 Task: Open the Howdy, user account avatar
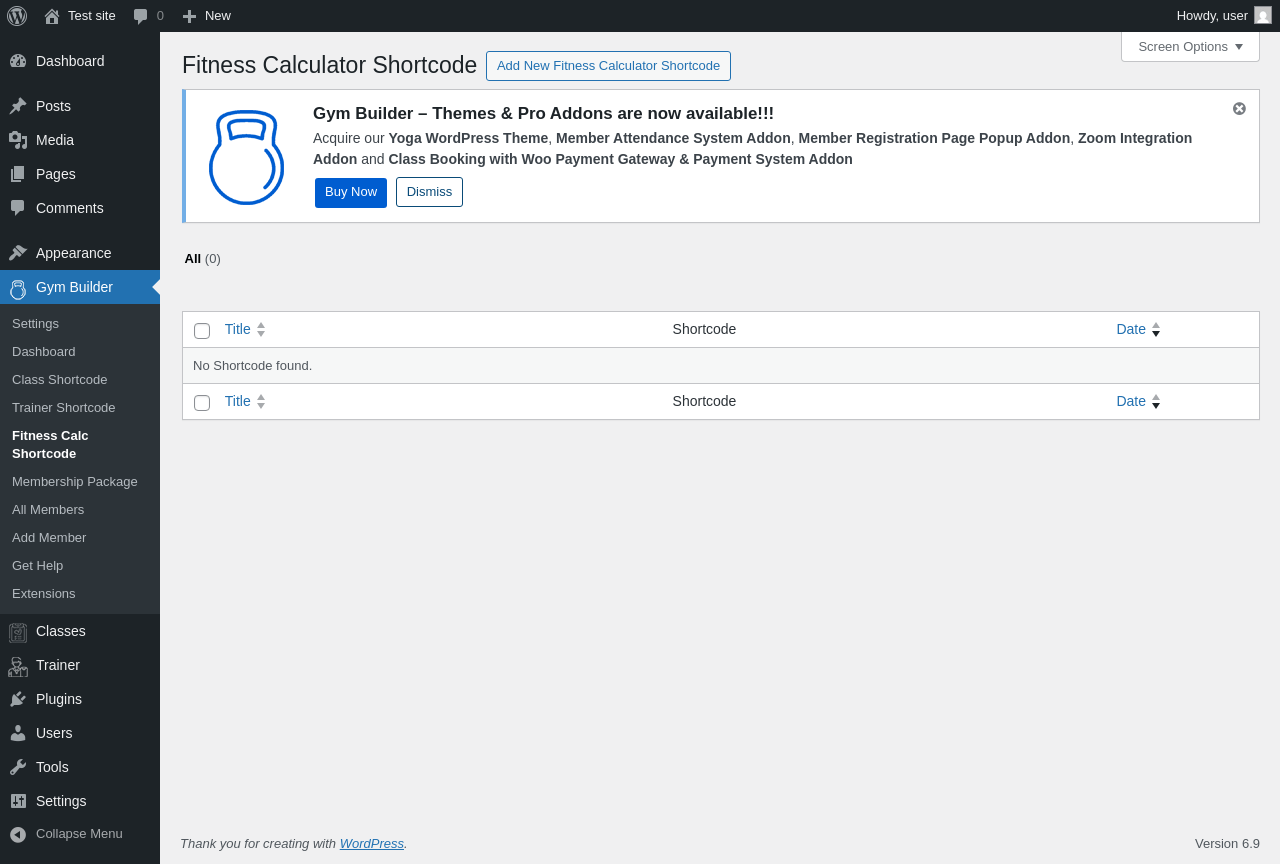coord(1263,16)
